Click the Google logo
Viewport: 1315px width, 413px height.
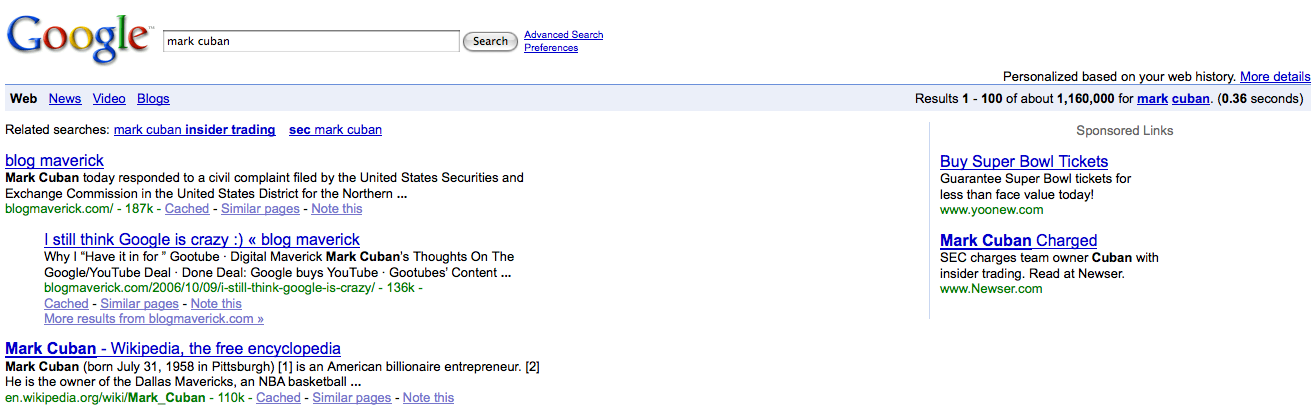pos(78,40)
